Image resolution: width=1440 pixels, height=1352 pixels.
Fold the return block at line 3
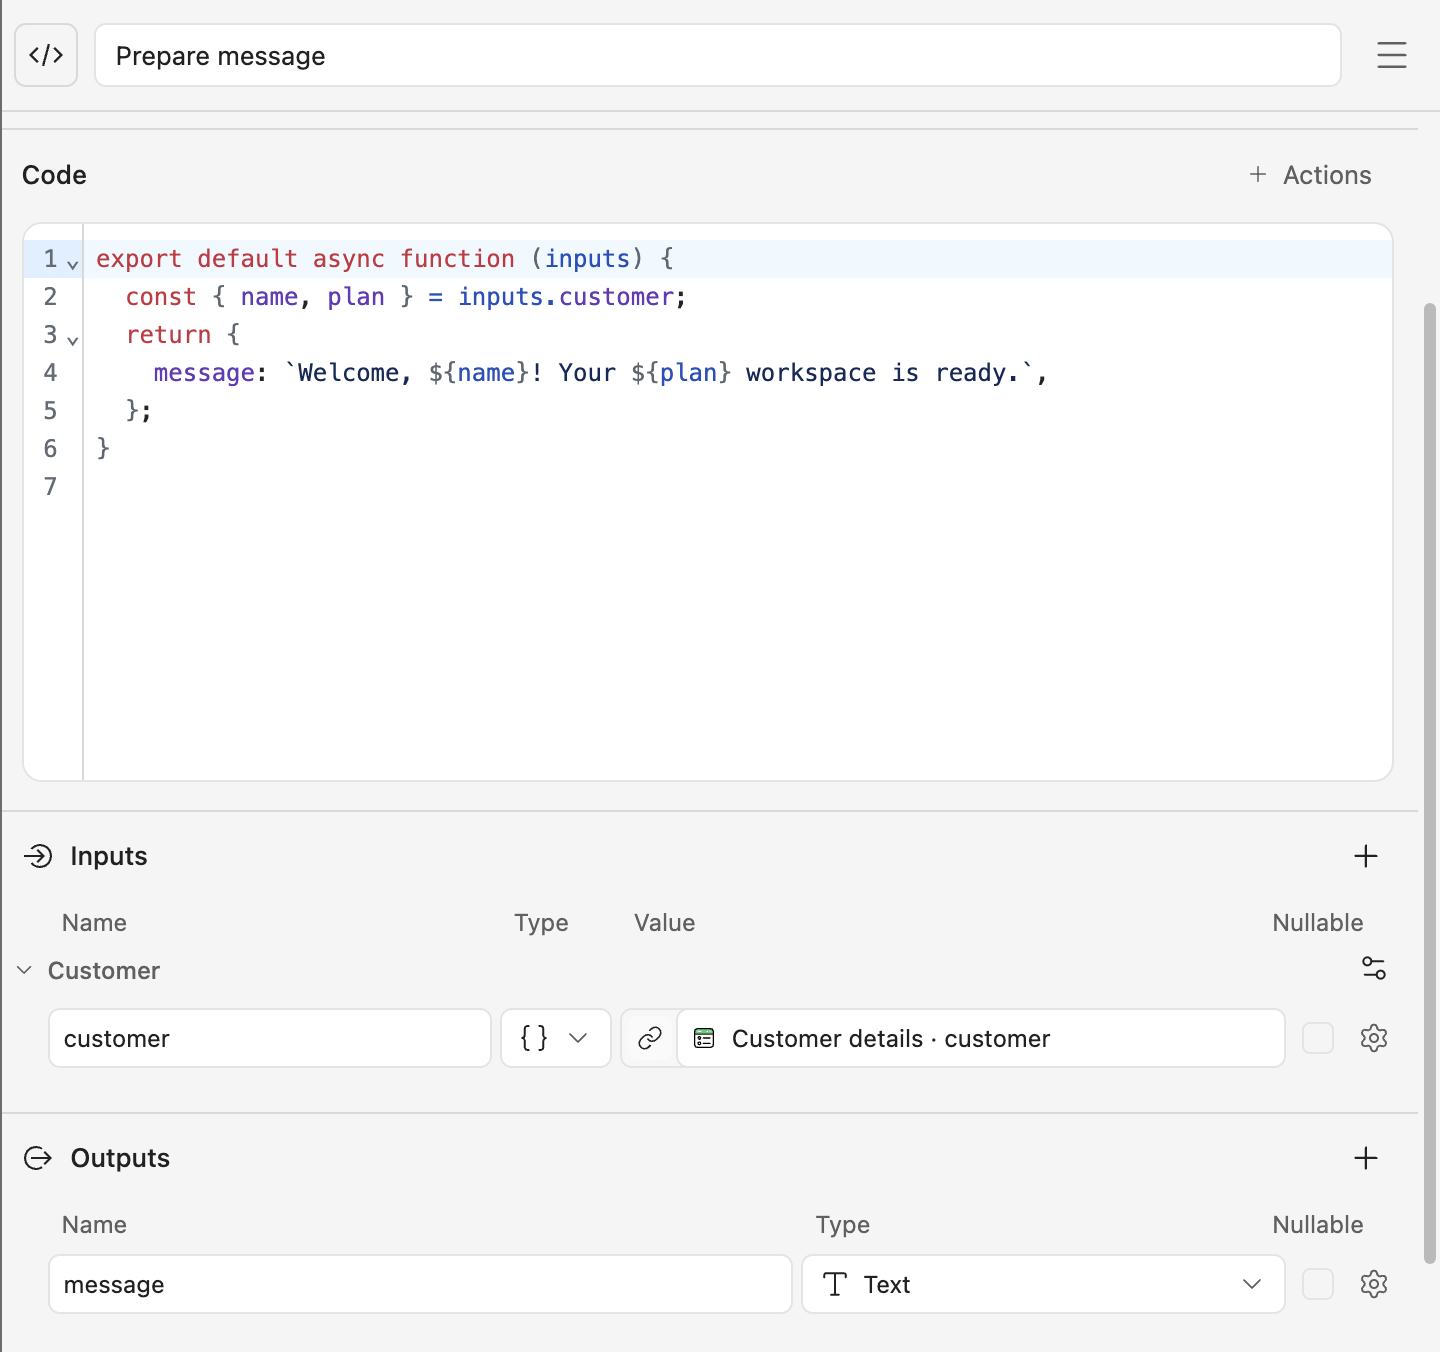click(73, 340)
